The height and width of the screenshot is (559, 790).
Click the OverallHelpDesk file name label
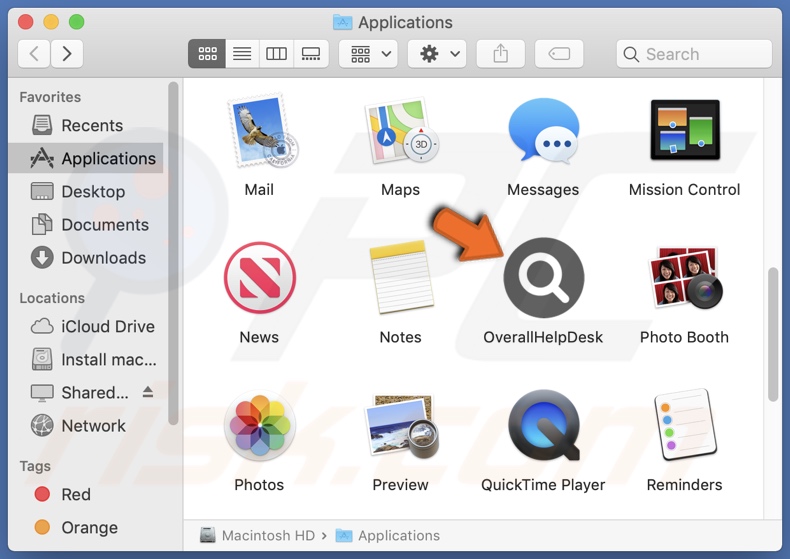tap(543, 337)
